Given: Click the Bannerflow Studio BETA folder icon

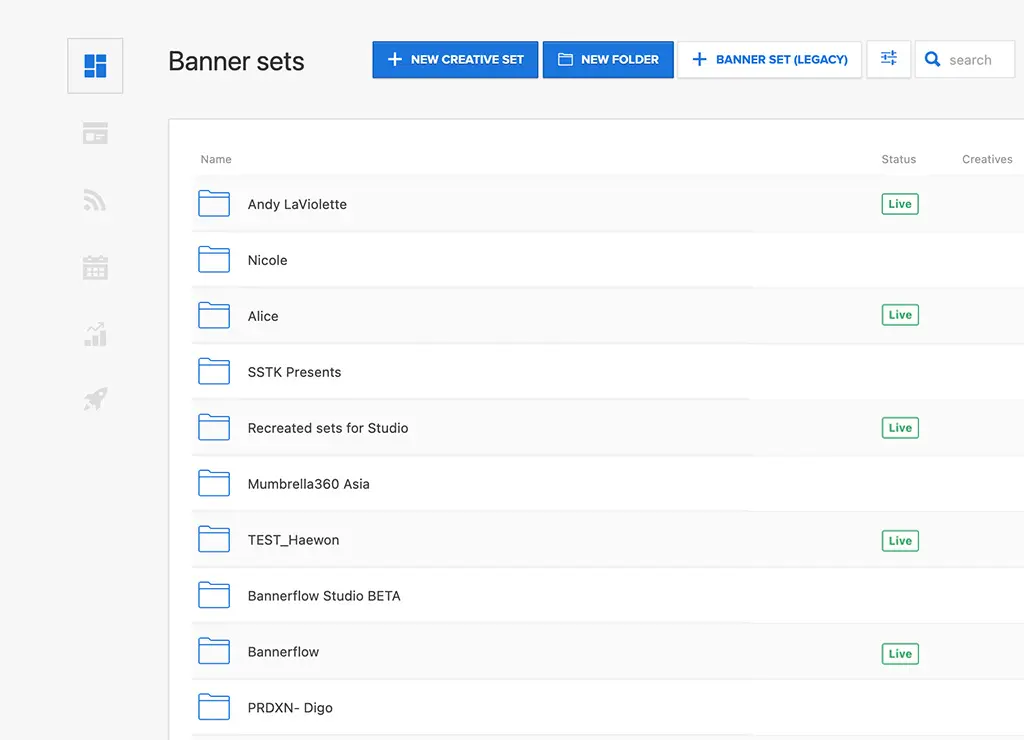Looking at the screenshot, I should click(x=214, y=596).
